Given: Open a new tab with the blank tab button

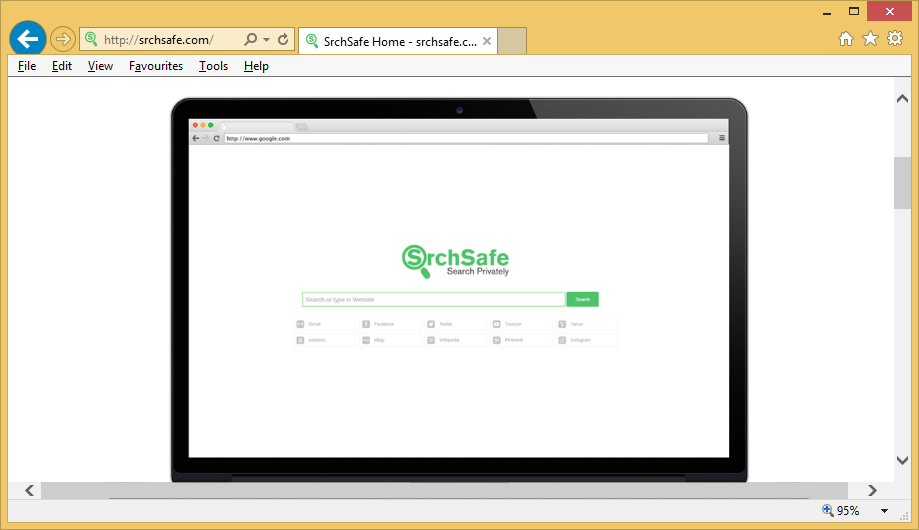Looking at the screenshot, I should 512,41.
